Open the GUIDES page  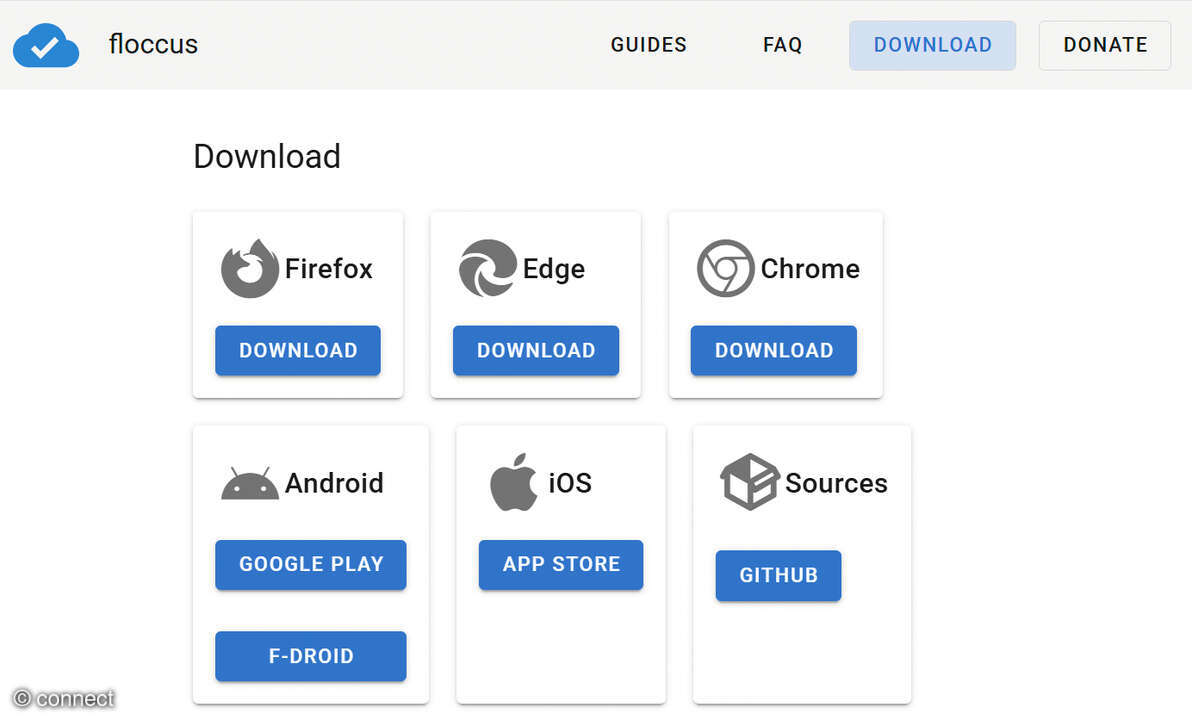click(x=648, y=44)
